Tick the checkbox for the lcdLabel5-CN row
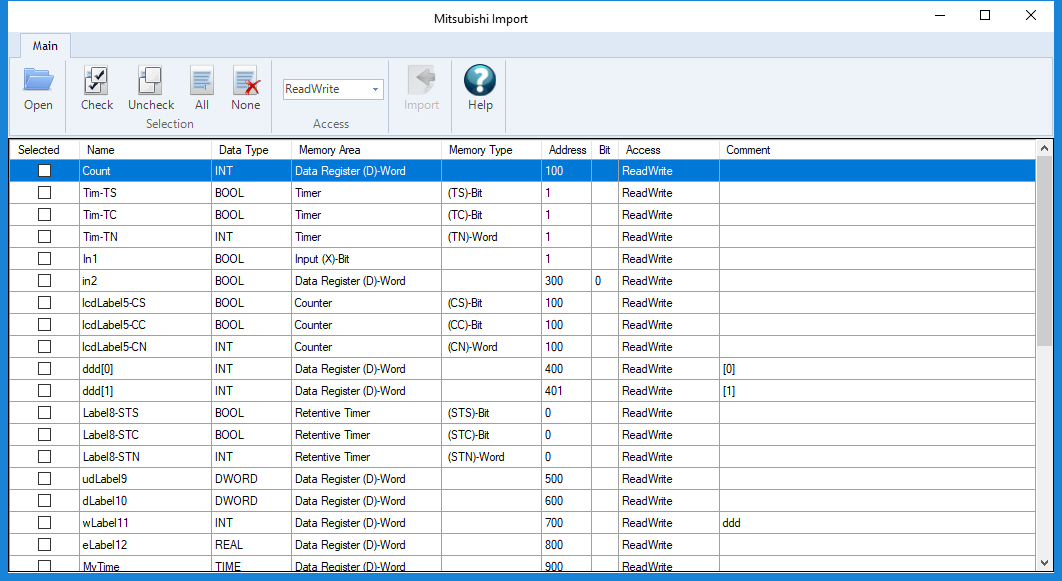Viewport: 1062px width, 581px height. click(x=45, y=347)
